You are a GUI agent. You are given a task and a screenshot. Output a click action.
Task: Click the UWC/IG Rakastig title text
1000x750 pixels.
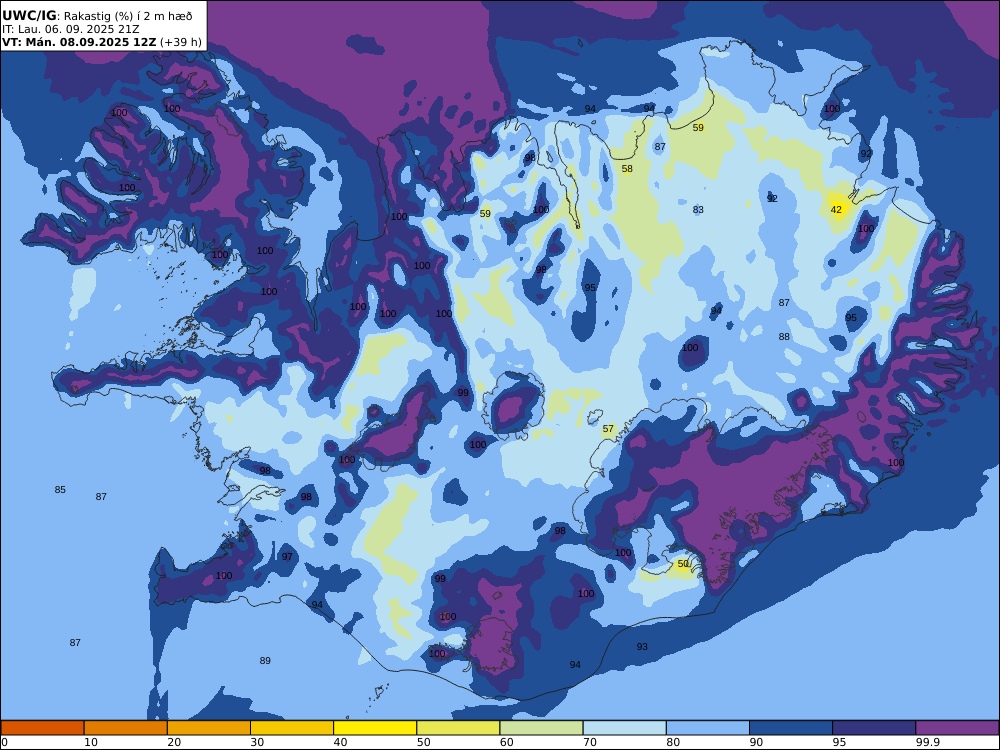97,16
